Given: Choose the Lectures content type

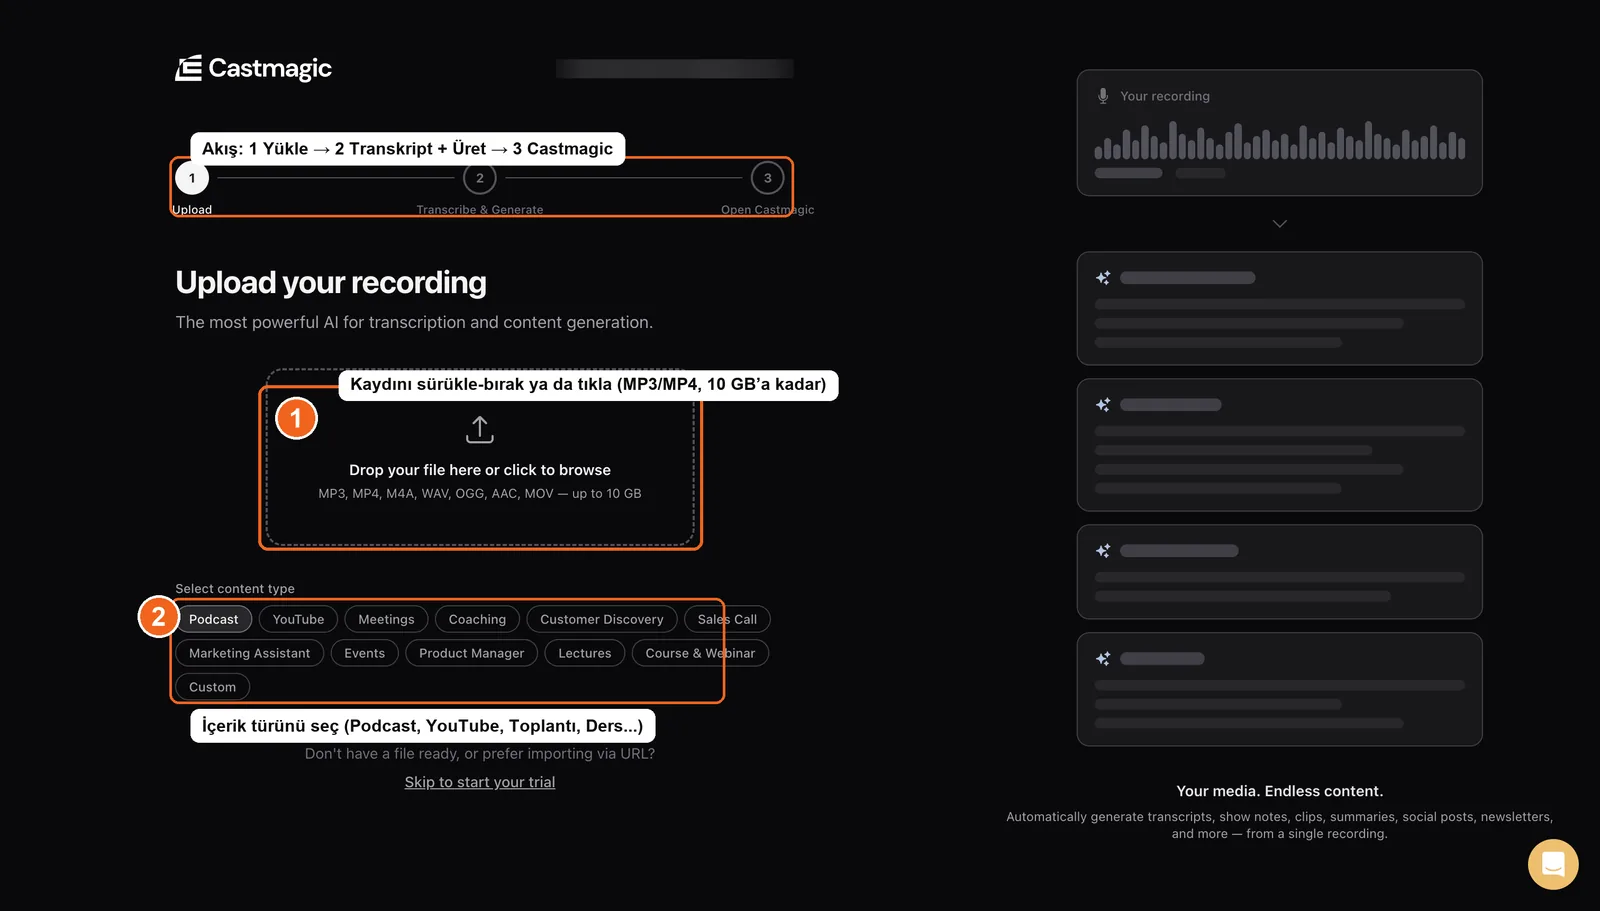Looking at the screenshot, I should click(x=585, y=653).
